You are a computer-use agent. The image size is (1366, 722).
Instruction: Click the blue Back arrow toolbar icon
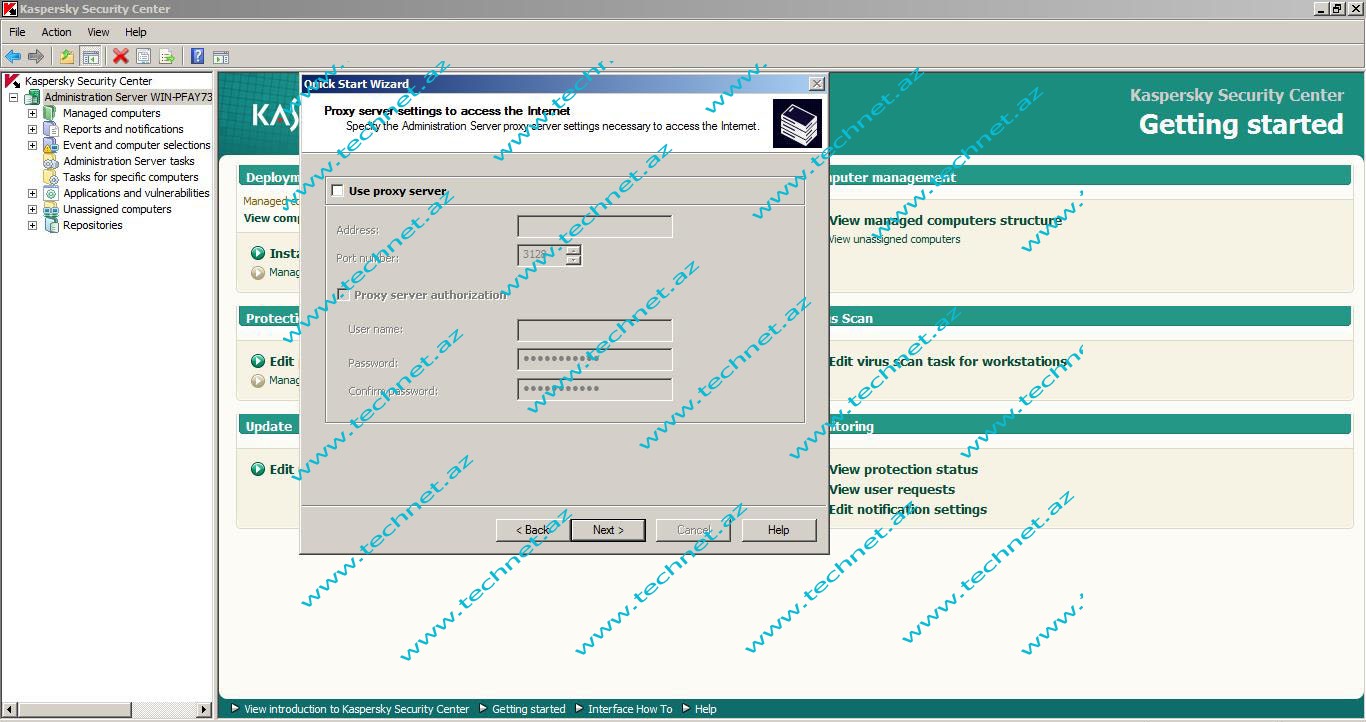click(13, 57)
